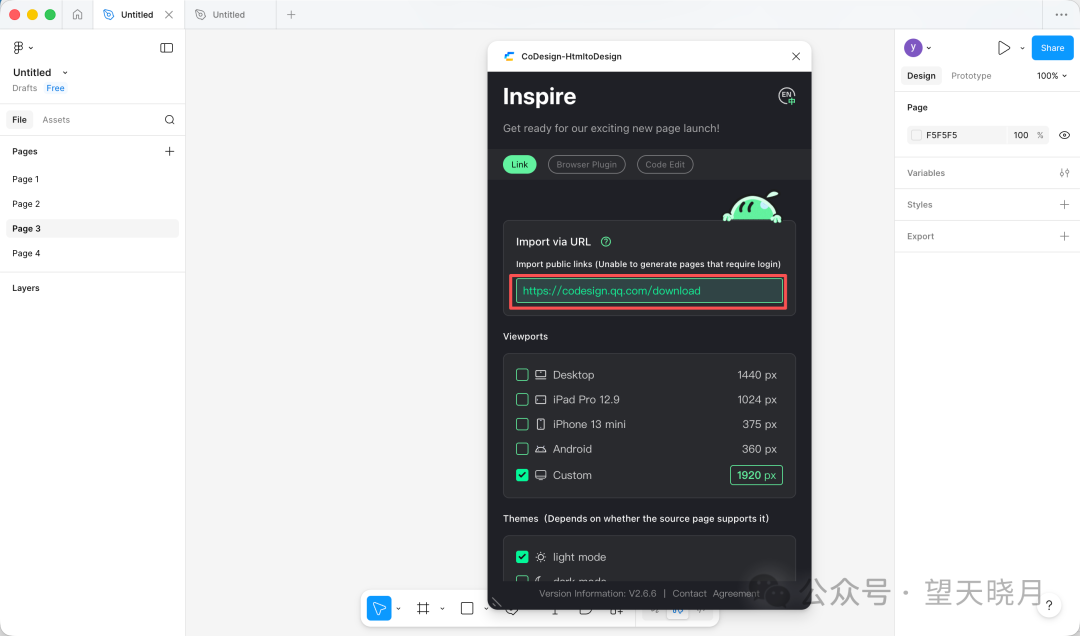Open the presentation options arrow
The height and width of the screenshot is (636, 1080).
pyautogui.click(x=1022, y=48)
